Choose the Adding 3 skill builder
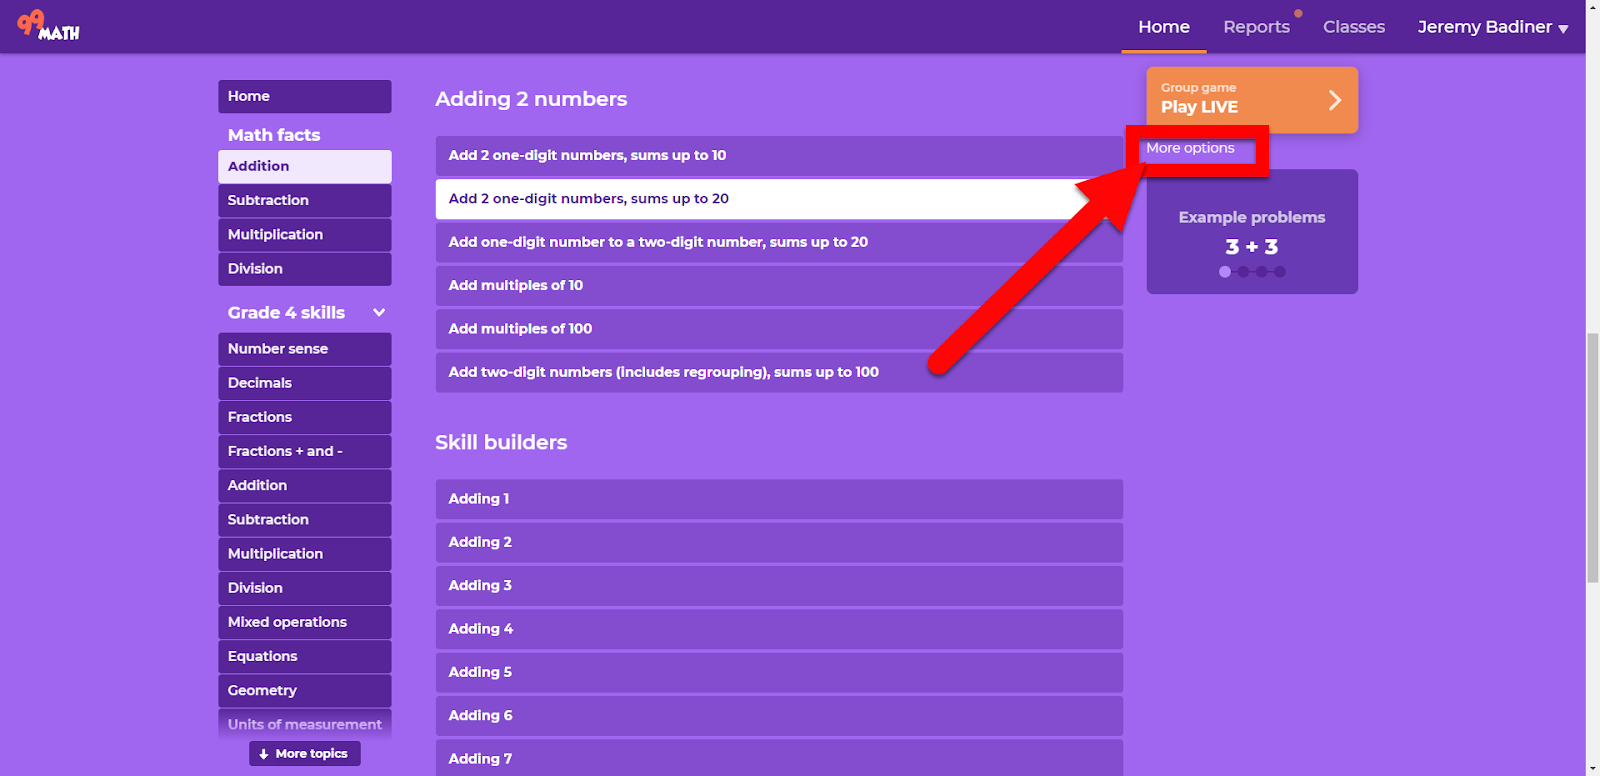The width and height of the screenshot is (1600, 776). (779, 586)
